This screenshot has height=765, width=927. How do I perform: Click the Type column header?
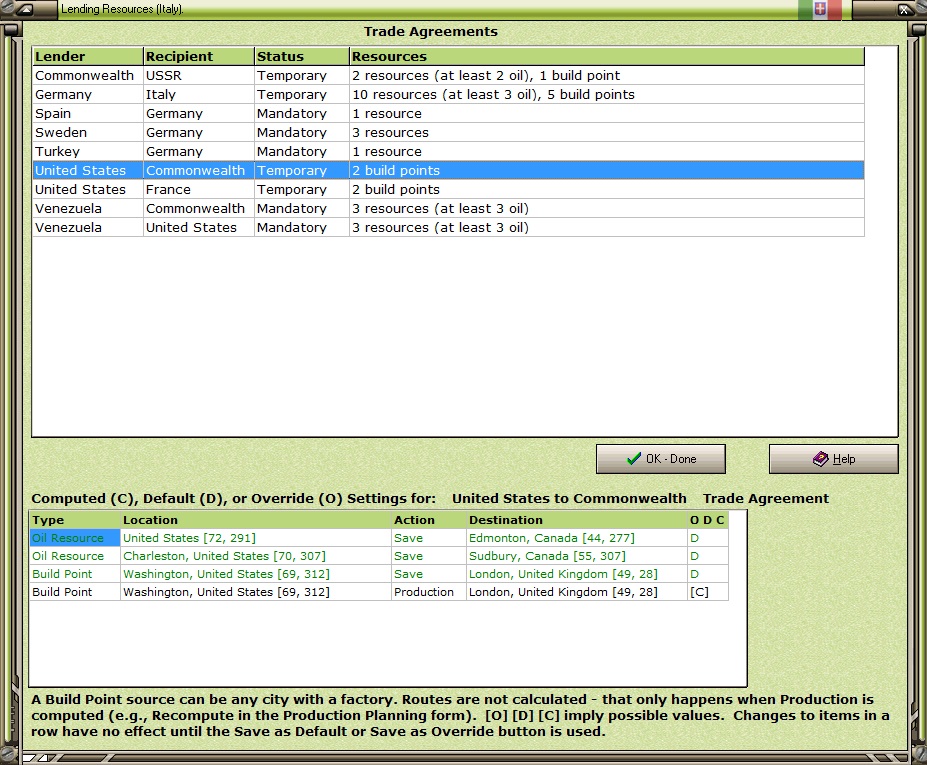point(74,520)
